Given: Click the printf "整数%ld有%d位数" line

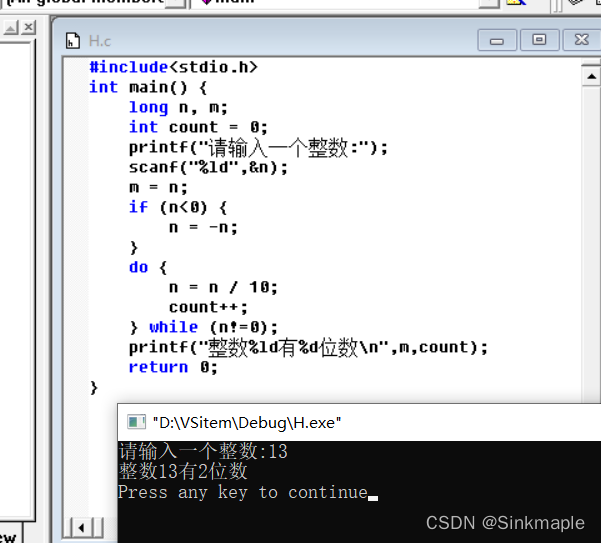Looking at the screenshot, I should (309, 348).
